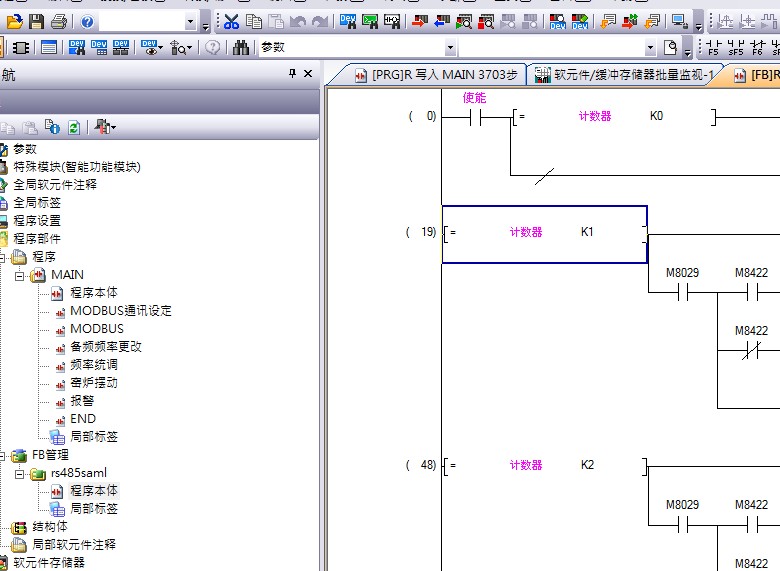The height and width of the screenshot is (571, 780).
Task: Click the Write to PLC icon
Action: coord(418,21)
